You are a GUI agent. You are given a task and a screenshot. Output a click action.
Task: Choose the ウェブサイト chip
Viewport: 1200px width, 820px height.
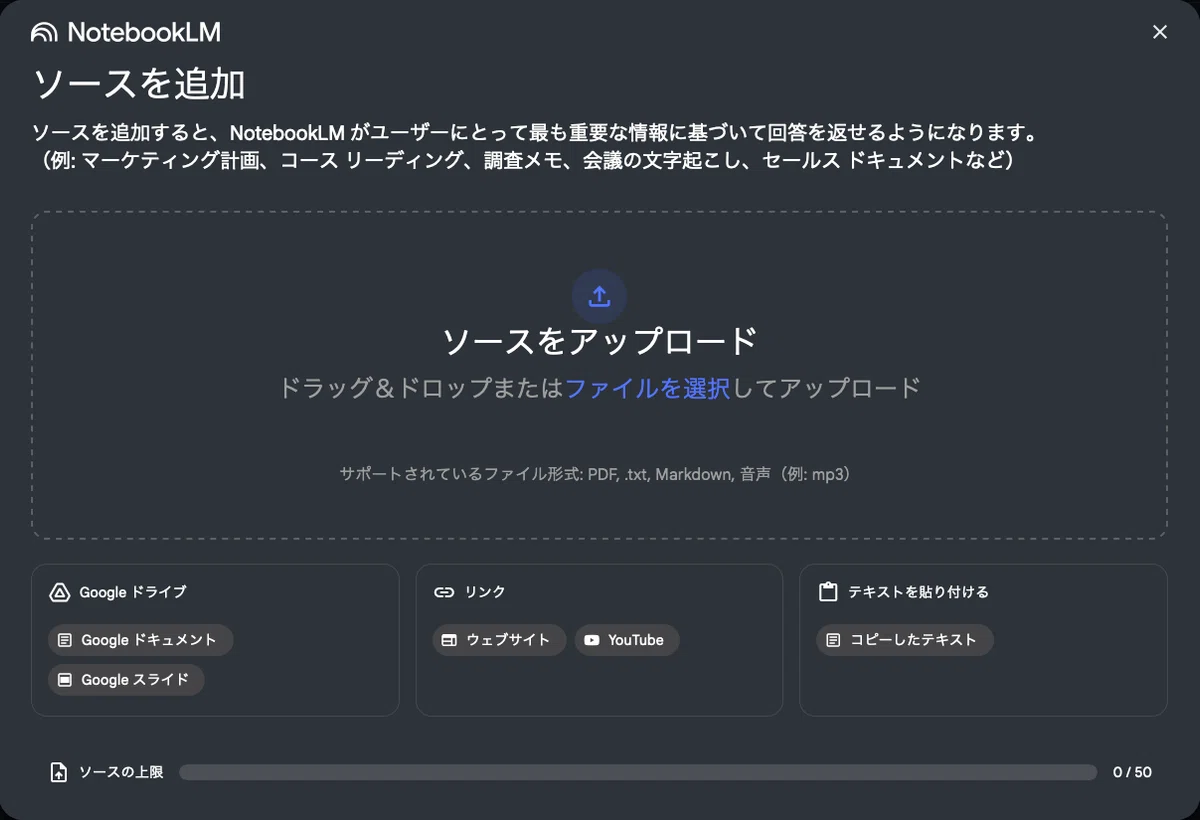pyautogui.click(x=499, y=640)
